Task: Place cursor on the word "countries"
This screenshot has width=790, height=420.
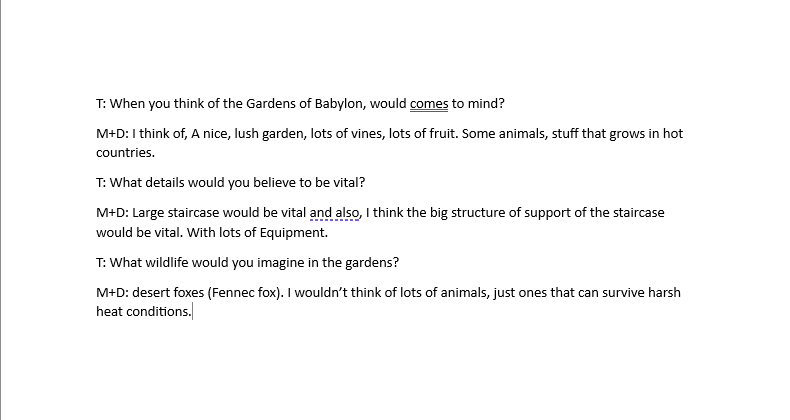Action: pos(124,153)
